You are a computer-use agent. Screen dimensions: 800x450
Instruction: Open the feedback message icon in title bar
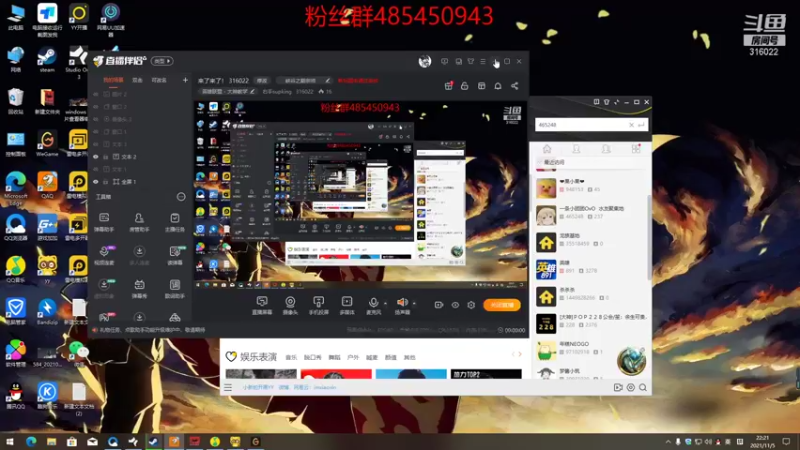[444, 61]
